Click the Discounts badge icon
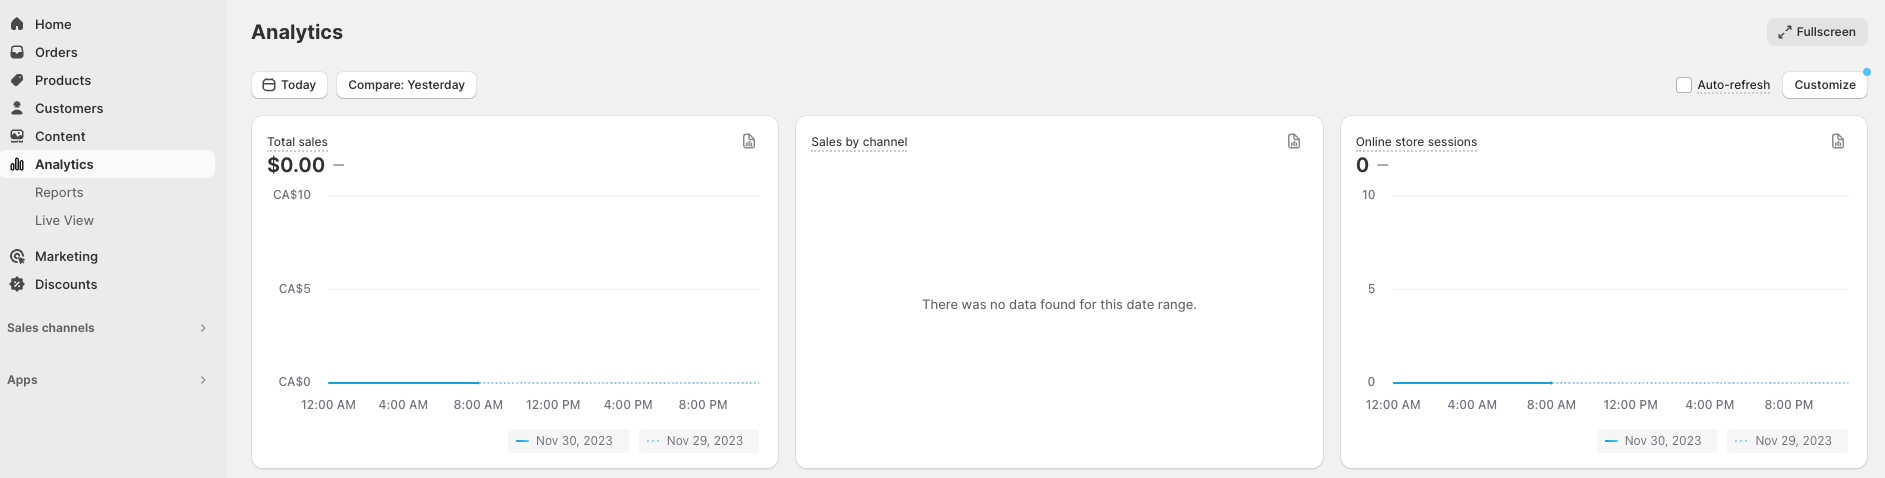1885x478 pixels. pyautogui.click(x=17, y=284)
